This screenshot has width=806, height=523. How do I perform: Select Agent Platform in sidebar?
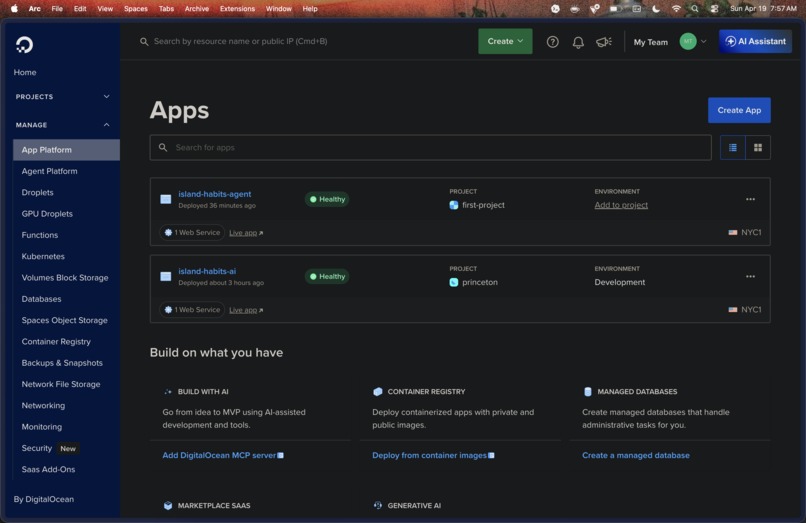coord(49,171)
